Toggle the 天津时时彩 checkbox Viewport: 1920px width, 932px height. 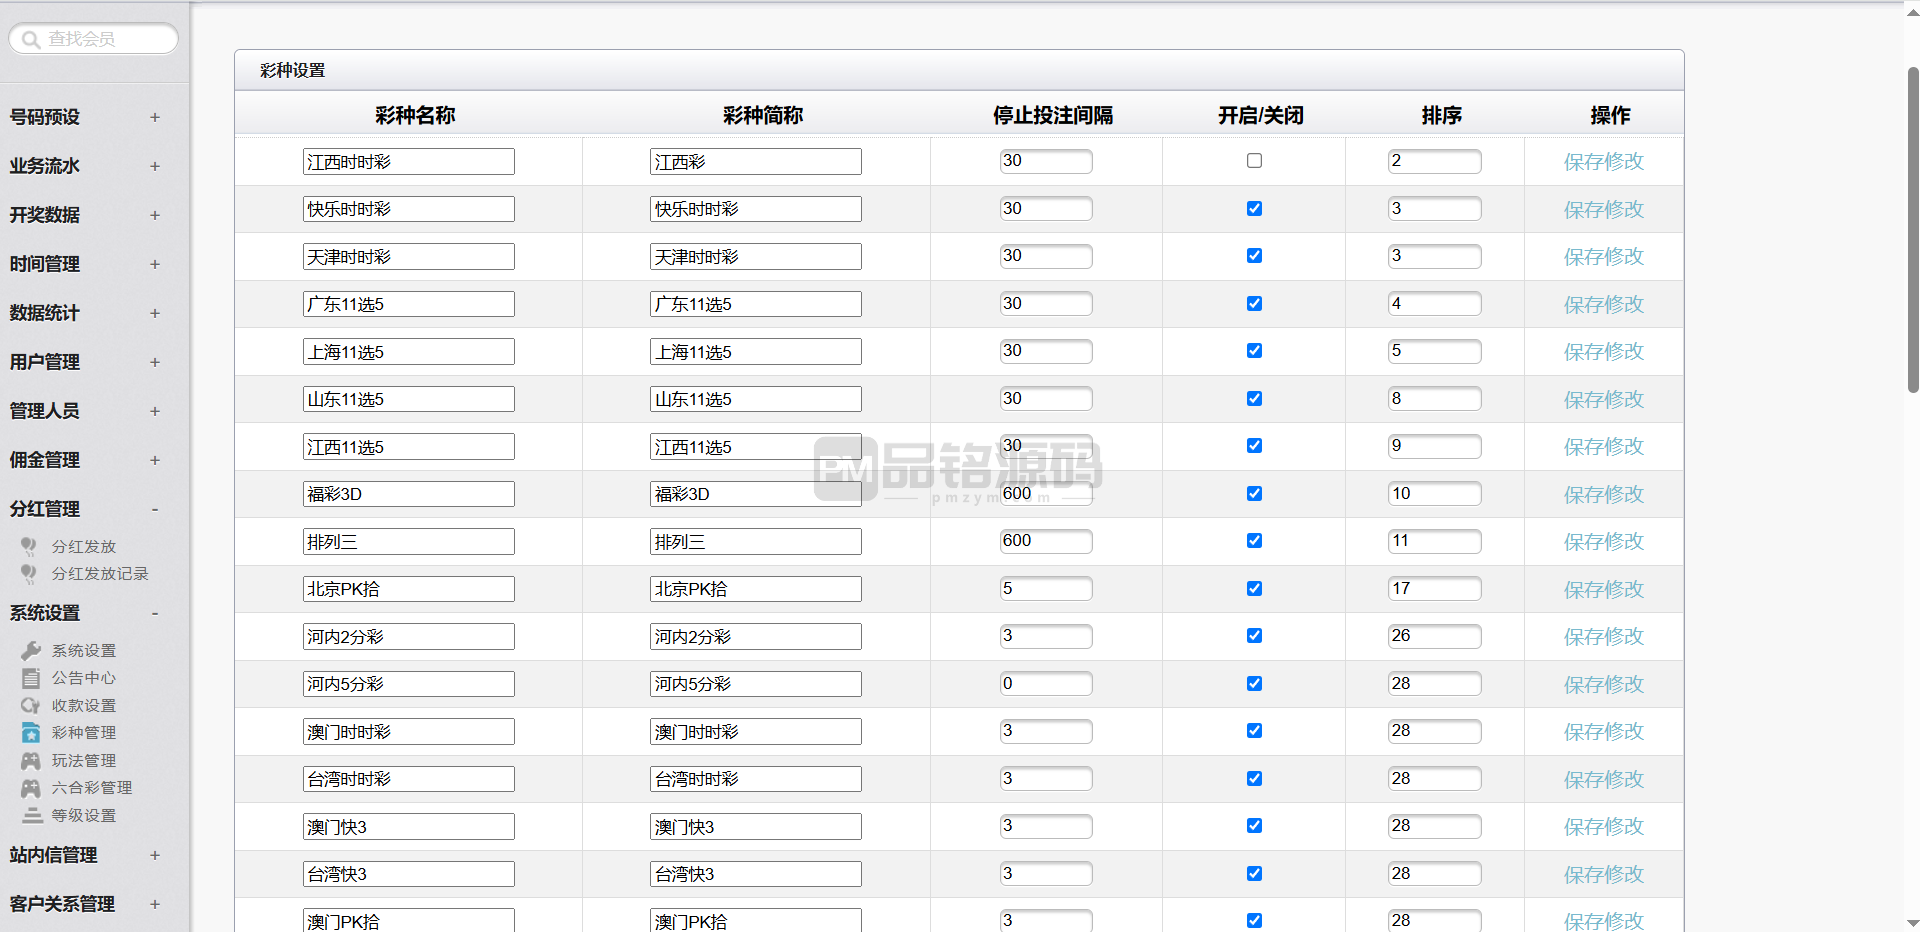1254,256
